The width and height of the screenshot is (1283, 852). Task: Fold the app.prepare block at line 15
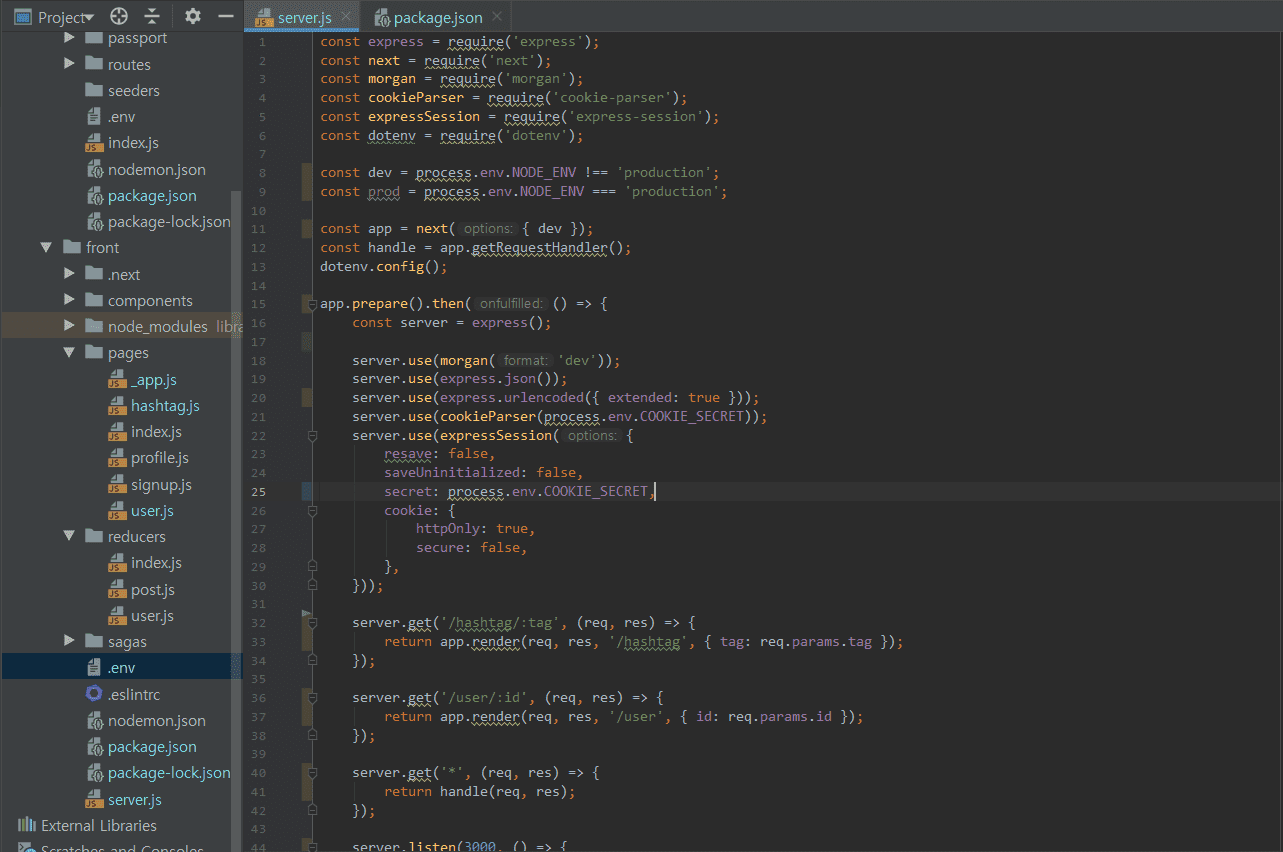click(x=312, y=304)
